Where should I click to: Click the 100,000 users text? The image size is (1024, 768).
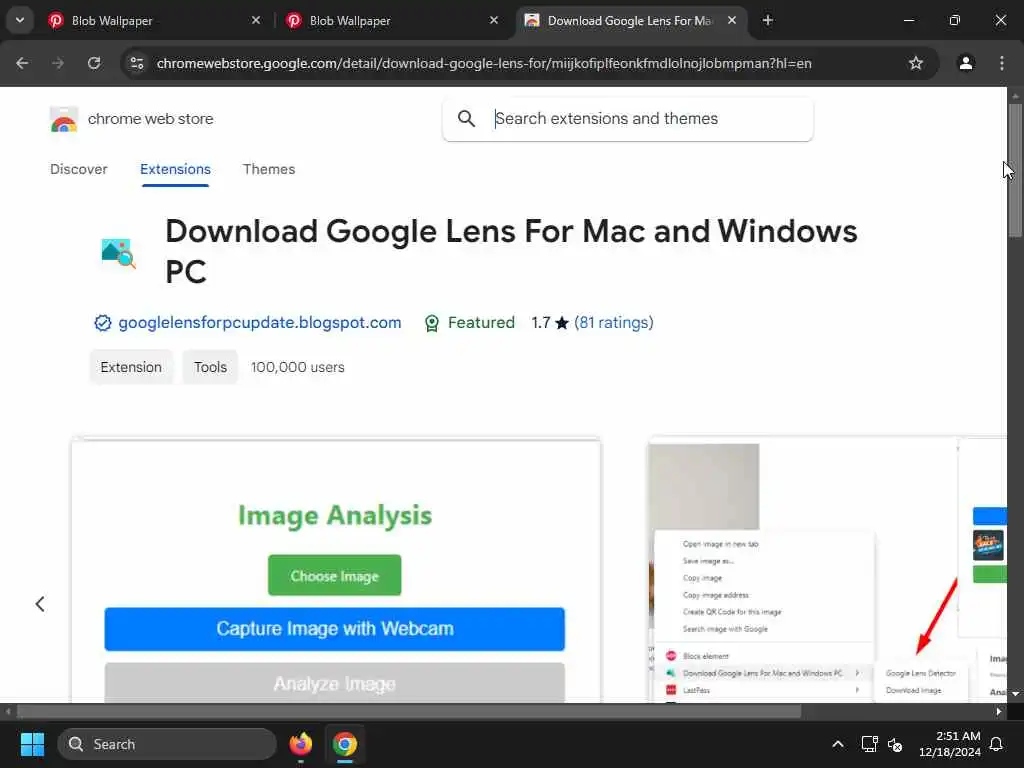298,367
